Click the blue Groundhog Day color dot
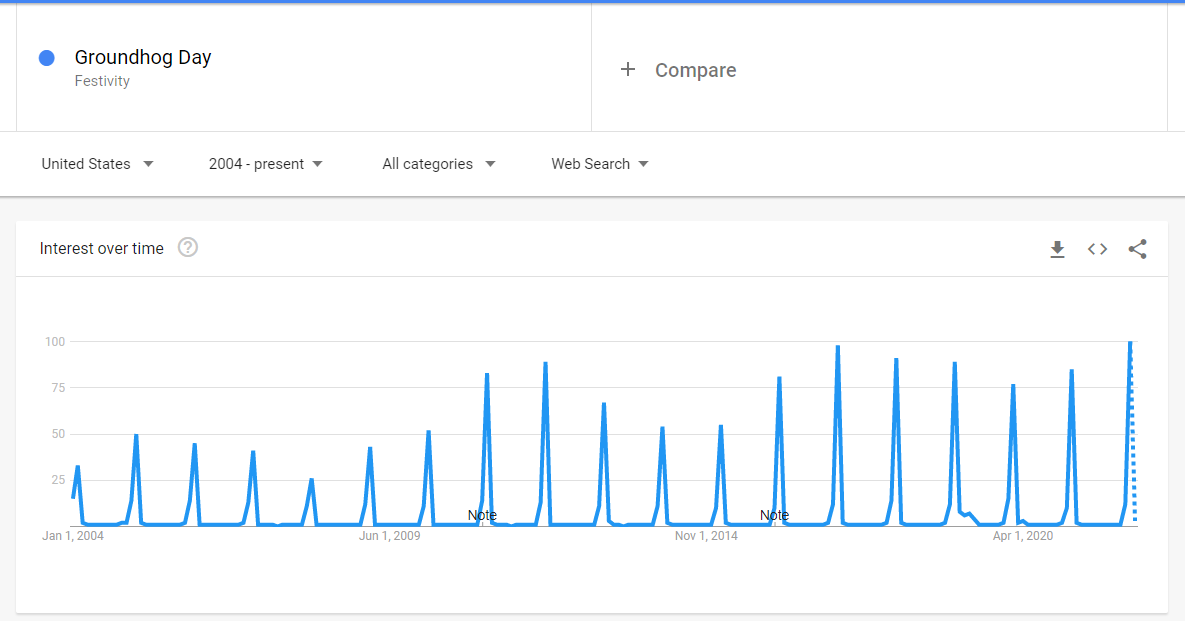 [46, 58]
